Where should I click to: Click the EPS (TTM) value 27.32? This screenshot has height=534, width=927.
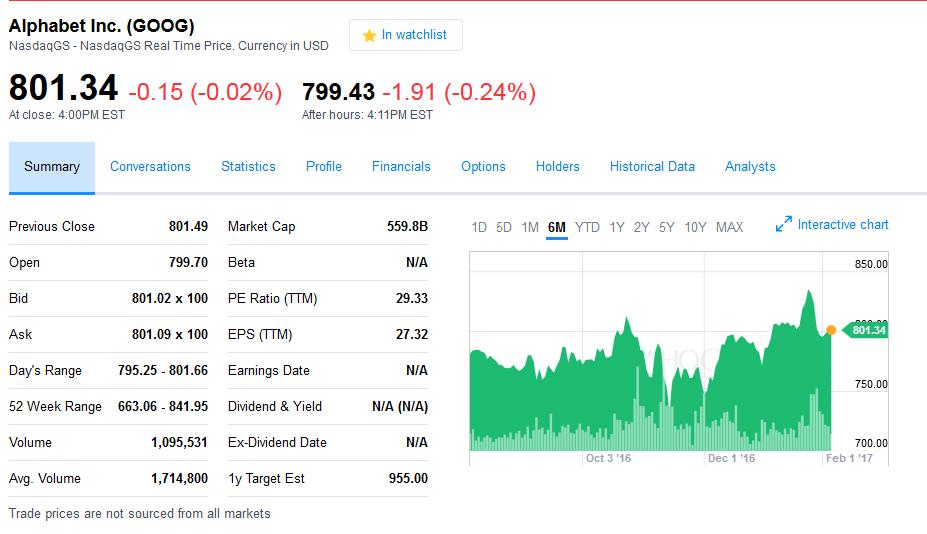pos(411,335)
